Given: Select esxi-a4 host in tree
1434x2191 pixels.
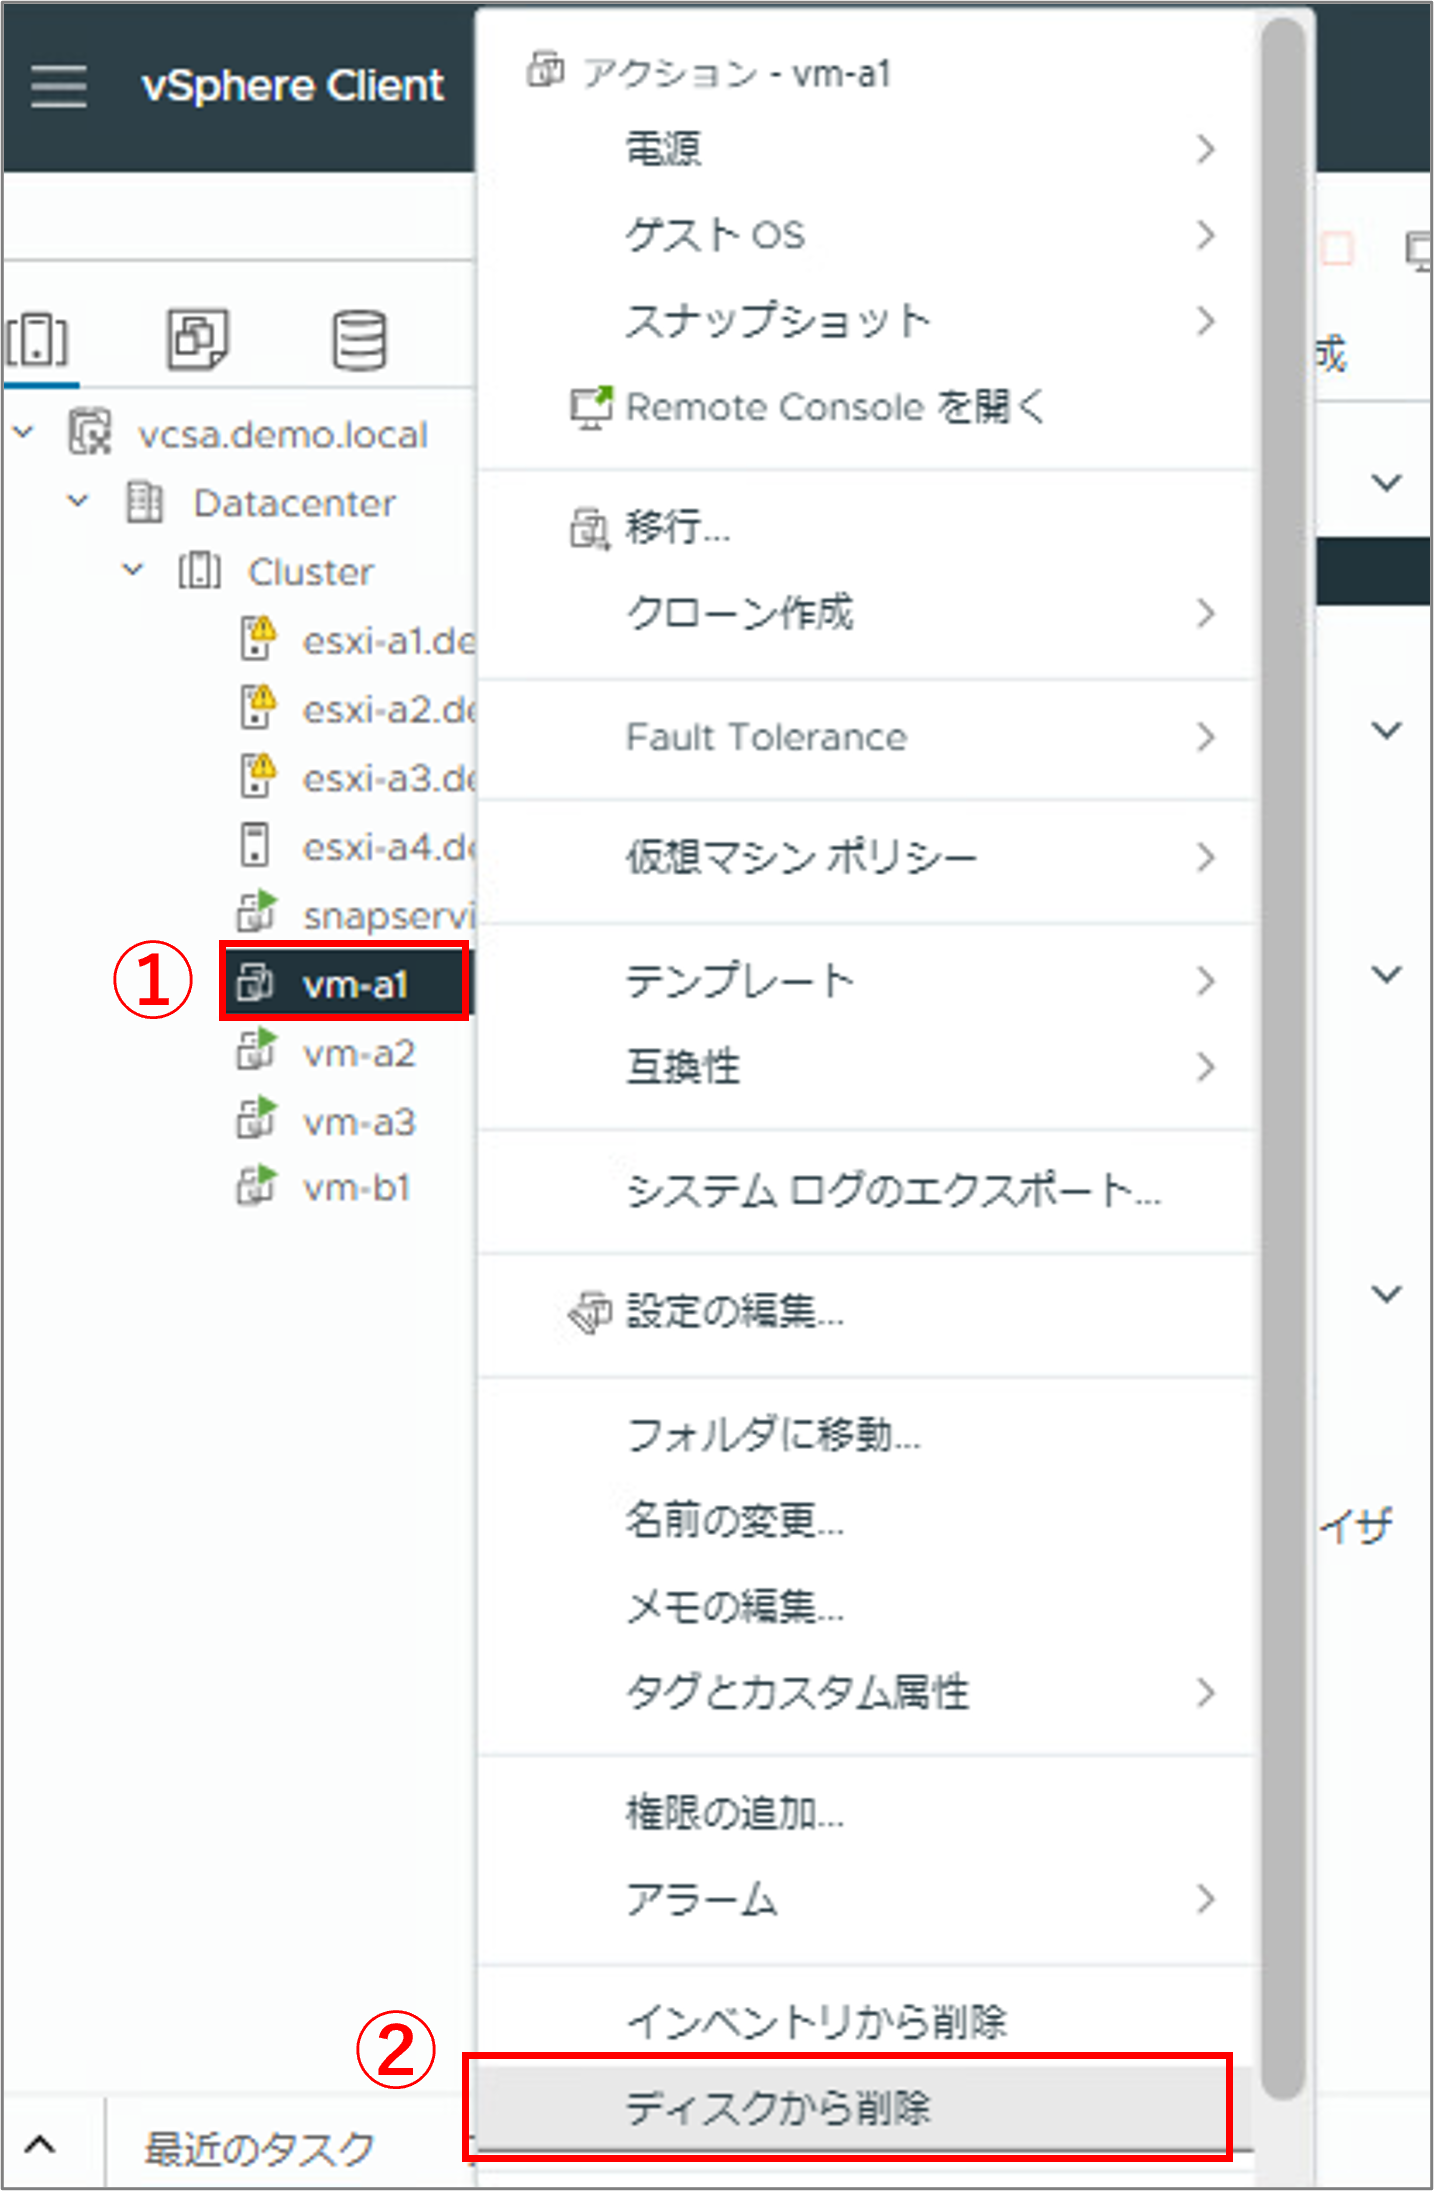Looking at the screenshot, I should point(389,846).
